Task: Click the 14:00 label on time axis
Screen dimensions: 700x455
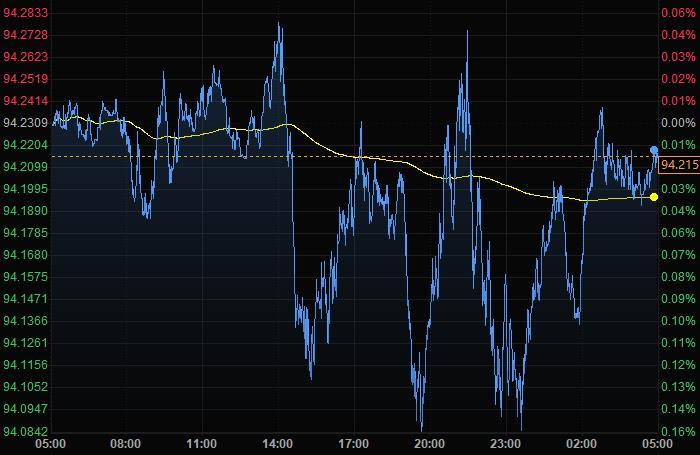Action: [x=278, y=443]
